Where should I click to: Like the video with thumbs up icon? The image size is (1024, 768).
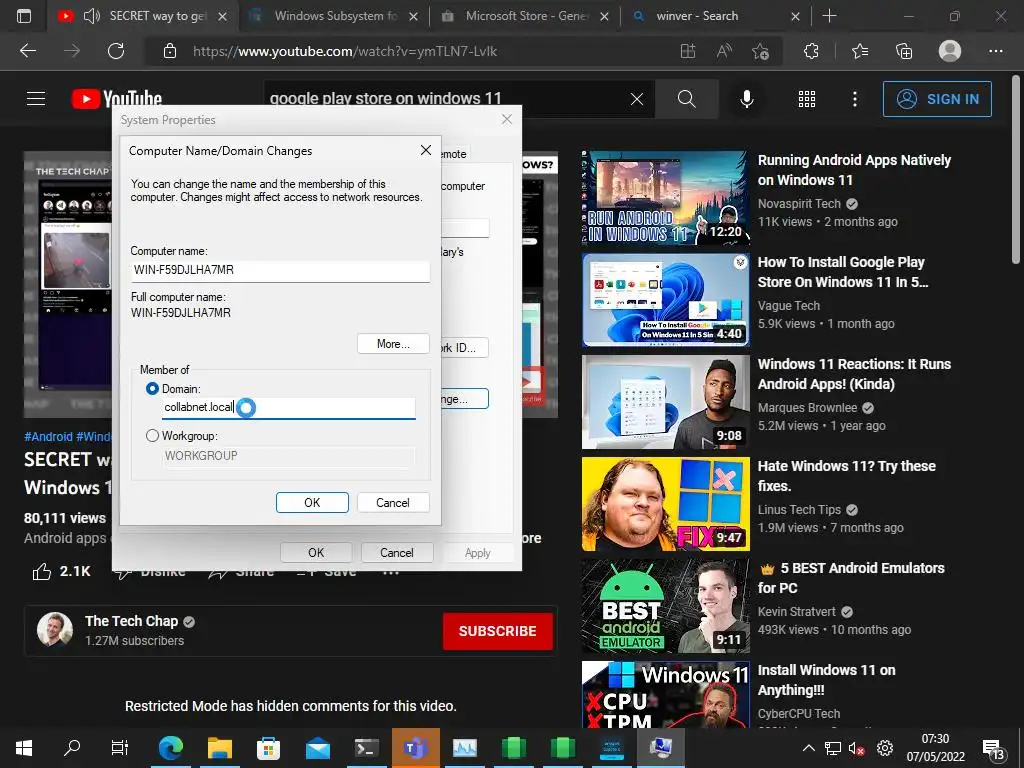pyautogui.click(x=42, y=571)
